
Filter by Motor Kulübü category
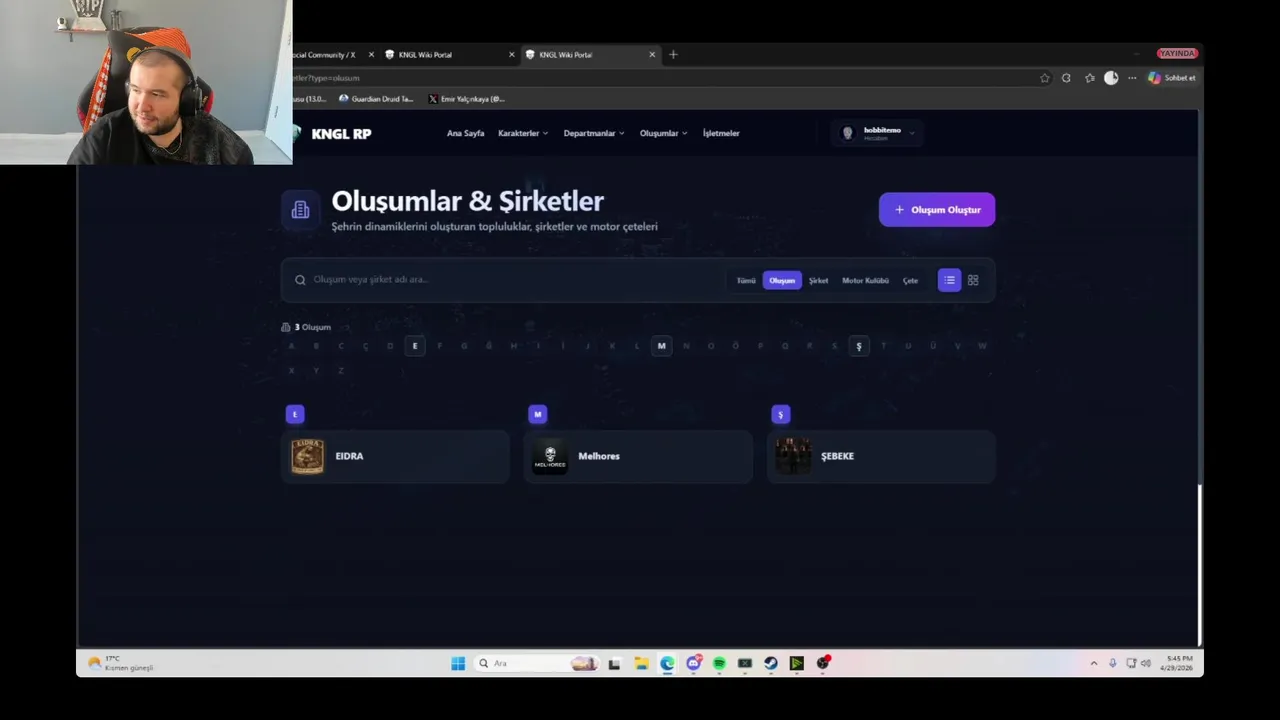[865, 281]
